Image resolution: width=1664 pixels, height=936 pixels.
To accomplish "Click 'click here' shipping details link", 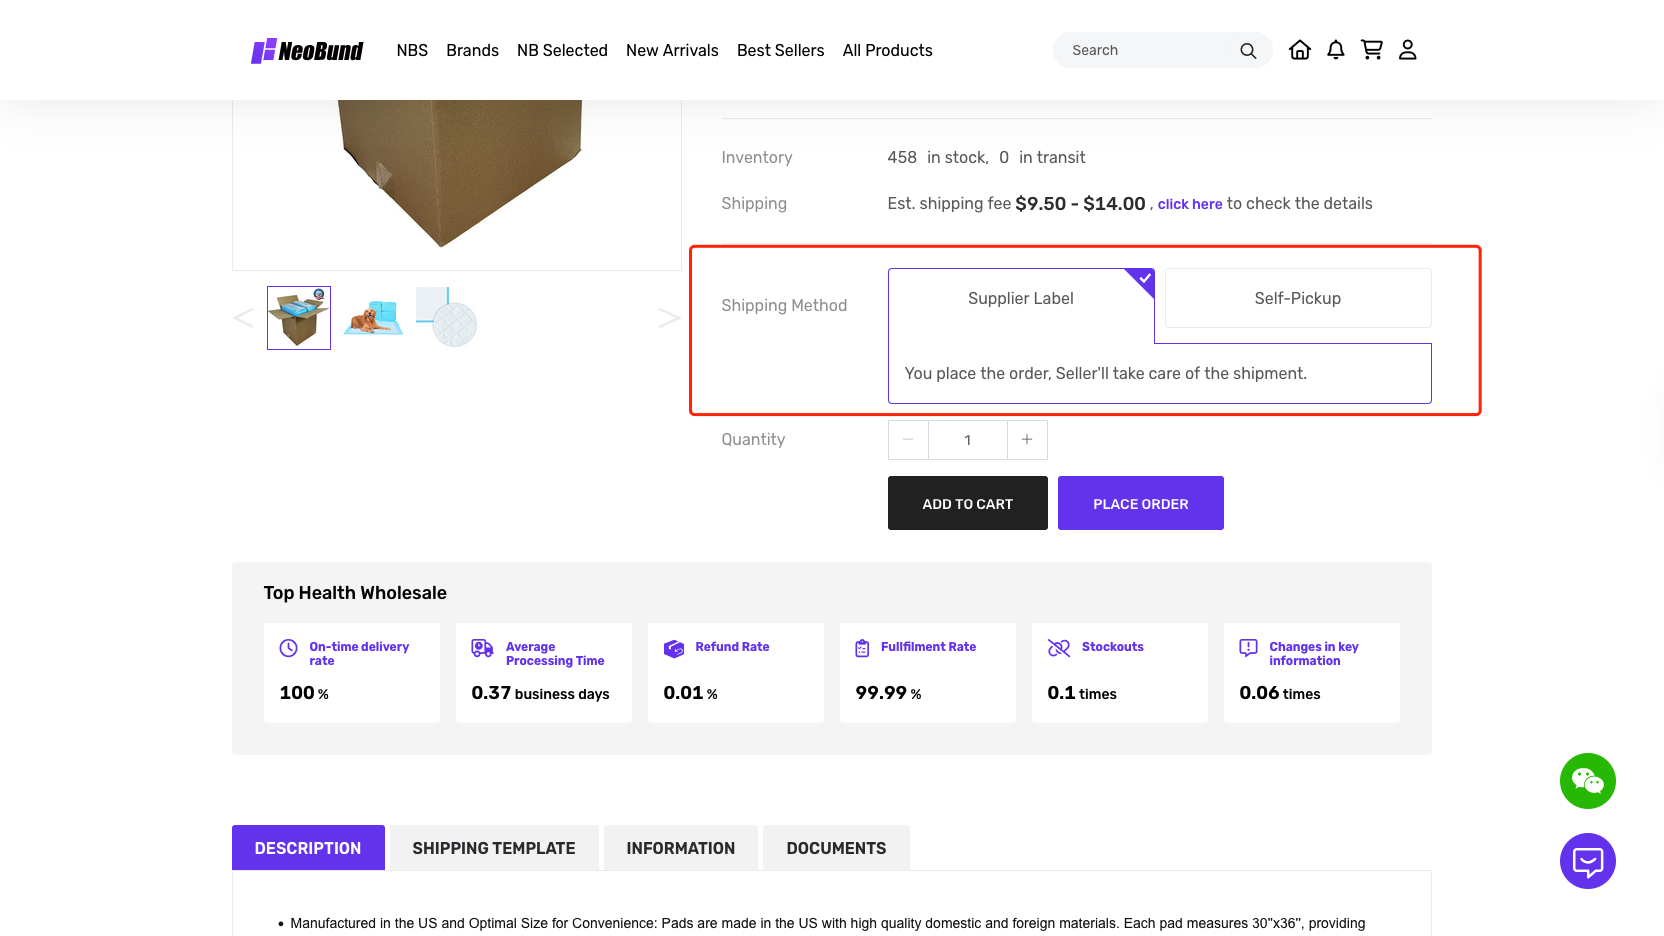I will click(x=1189, y=204).
